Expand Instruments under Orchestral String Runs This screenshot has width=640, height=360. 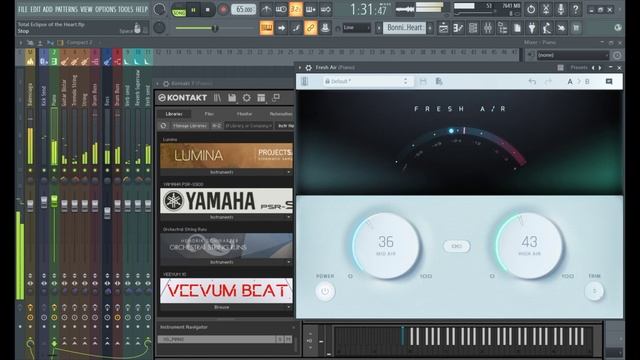pyautogui.click(x=226, y=262)
